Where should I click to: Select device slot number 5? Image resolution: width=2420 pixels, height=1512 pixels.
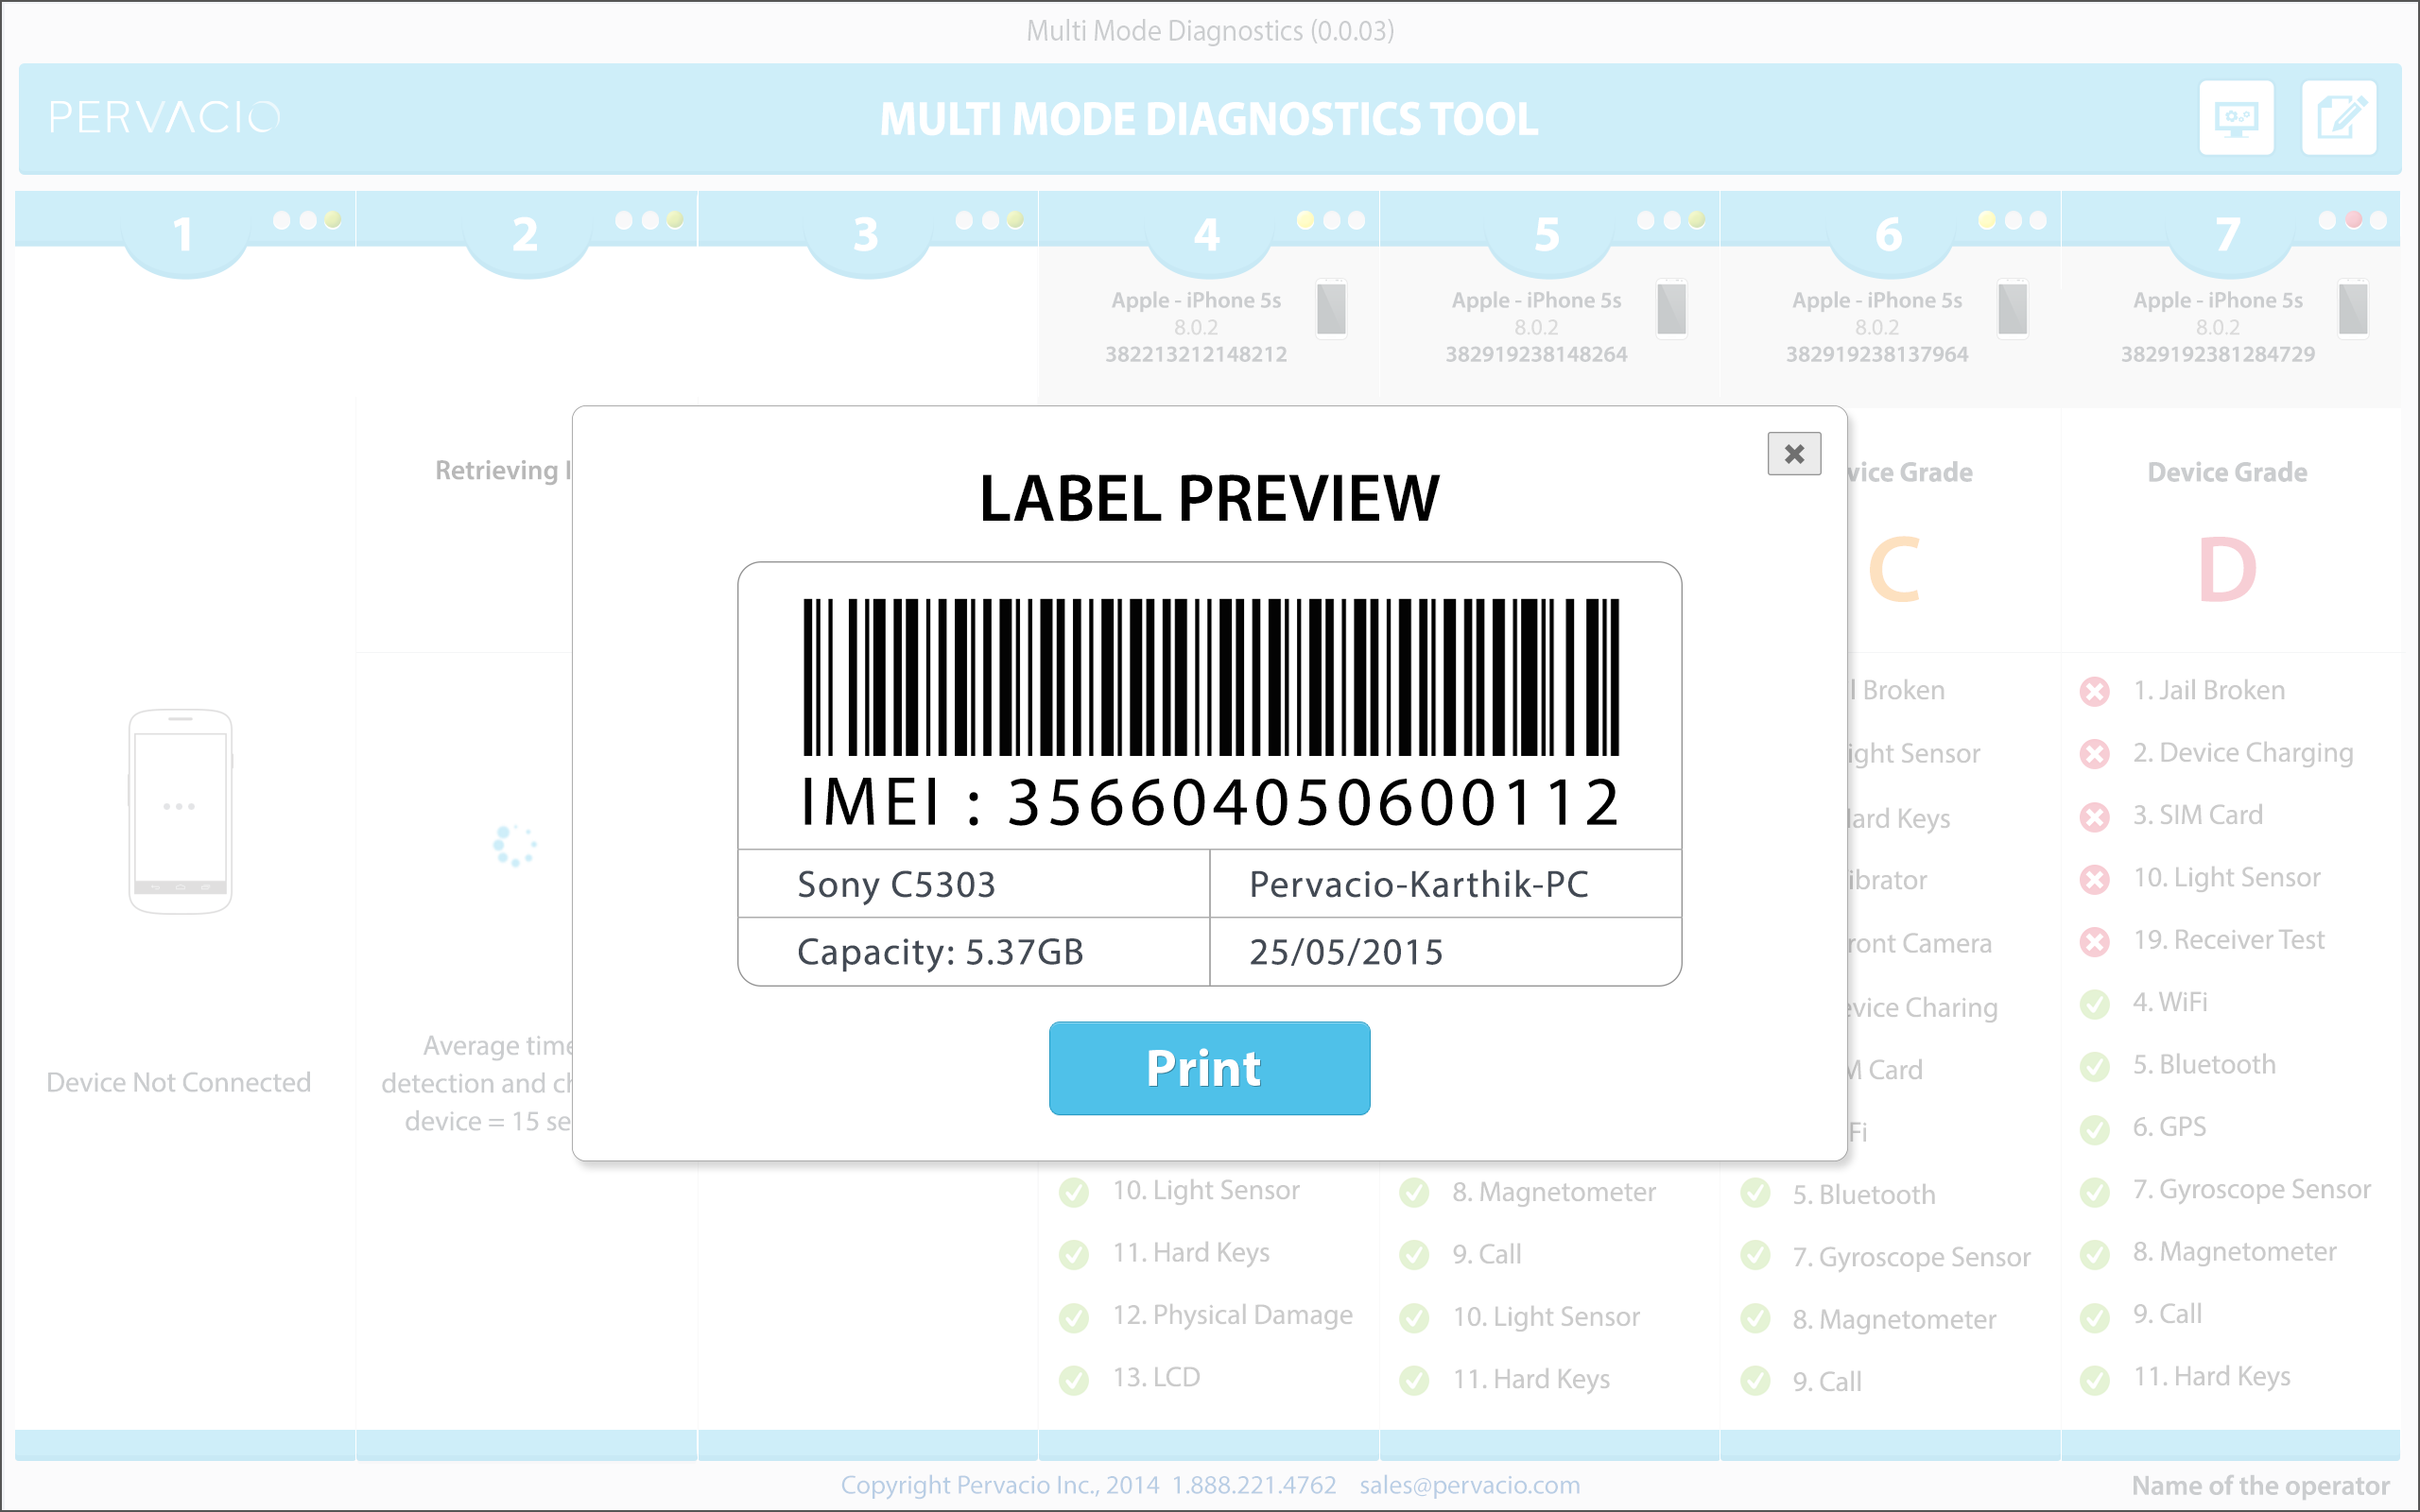click(x=1547, y=235)
